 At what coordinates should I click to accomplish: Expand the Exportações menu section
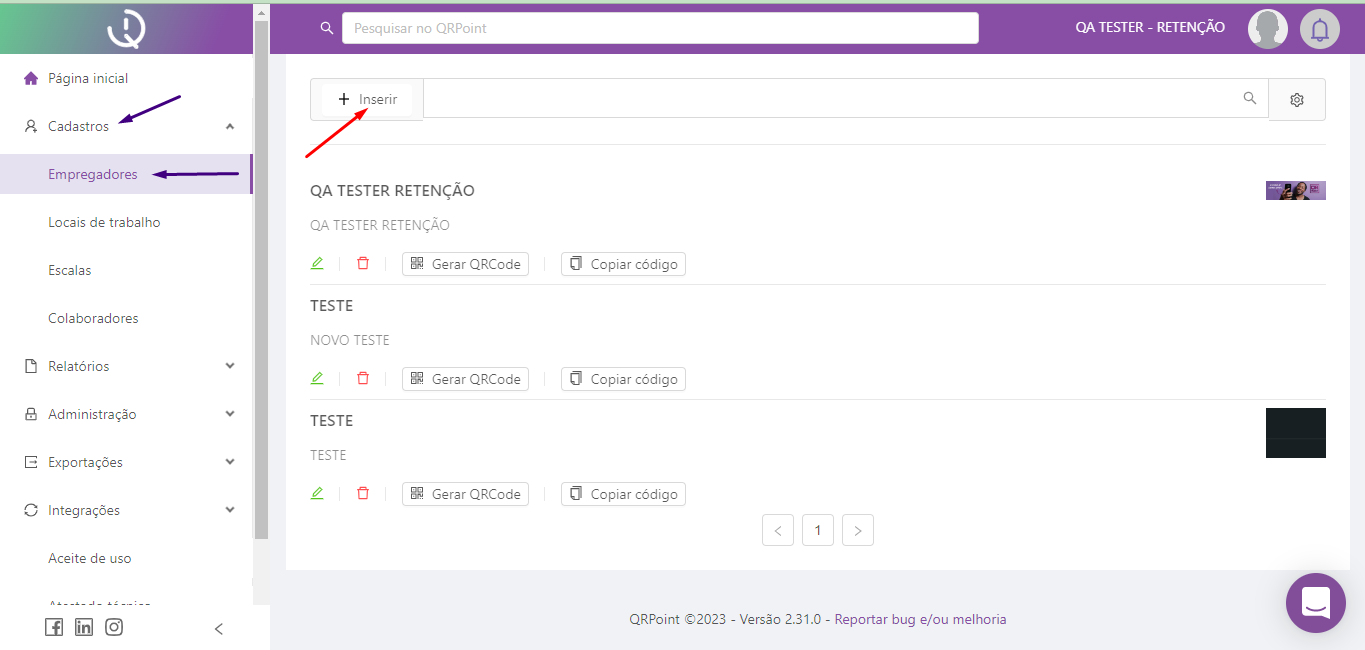coord(229,463)
